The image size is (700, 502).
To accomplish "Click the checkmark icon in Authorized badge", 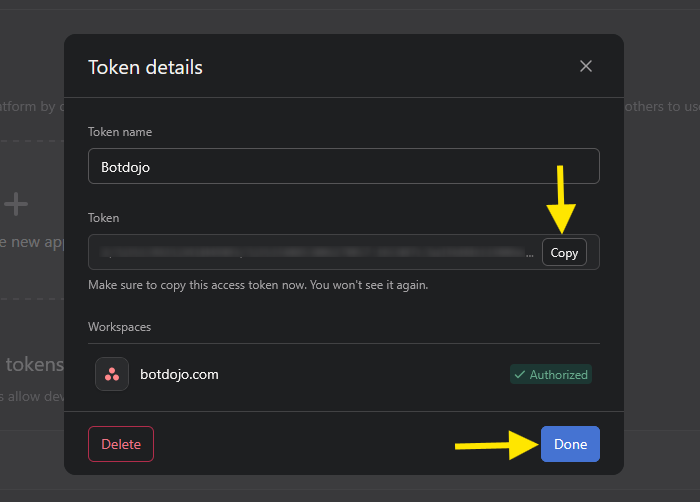I will (519, 374).
